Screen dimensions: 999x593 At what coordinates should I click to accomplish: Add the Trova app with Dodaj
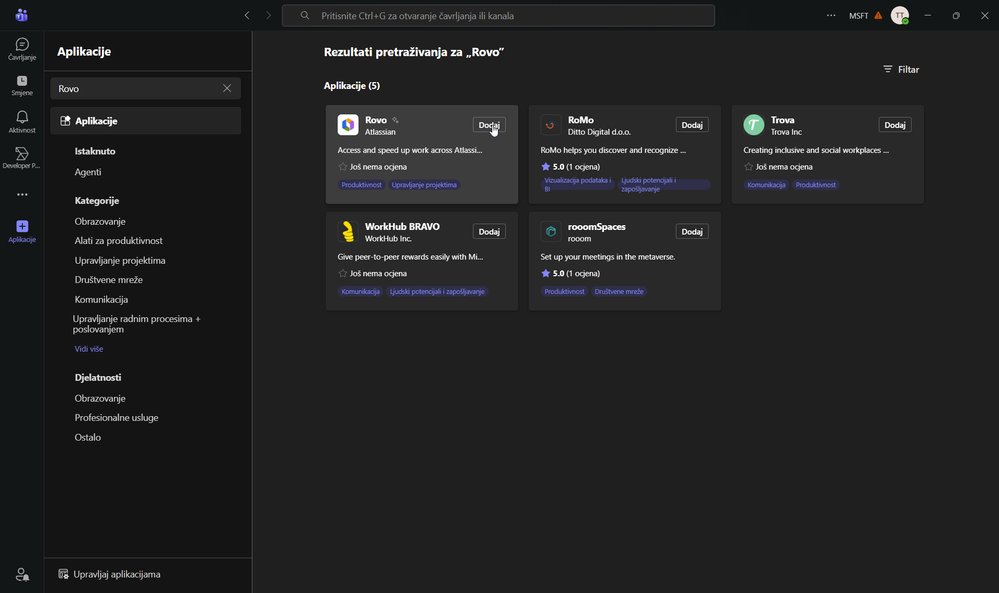click(x=895, y=125)
